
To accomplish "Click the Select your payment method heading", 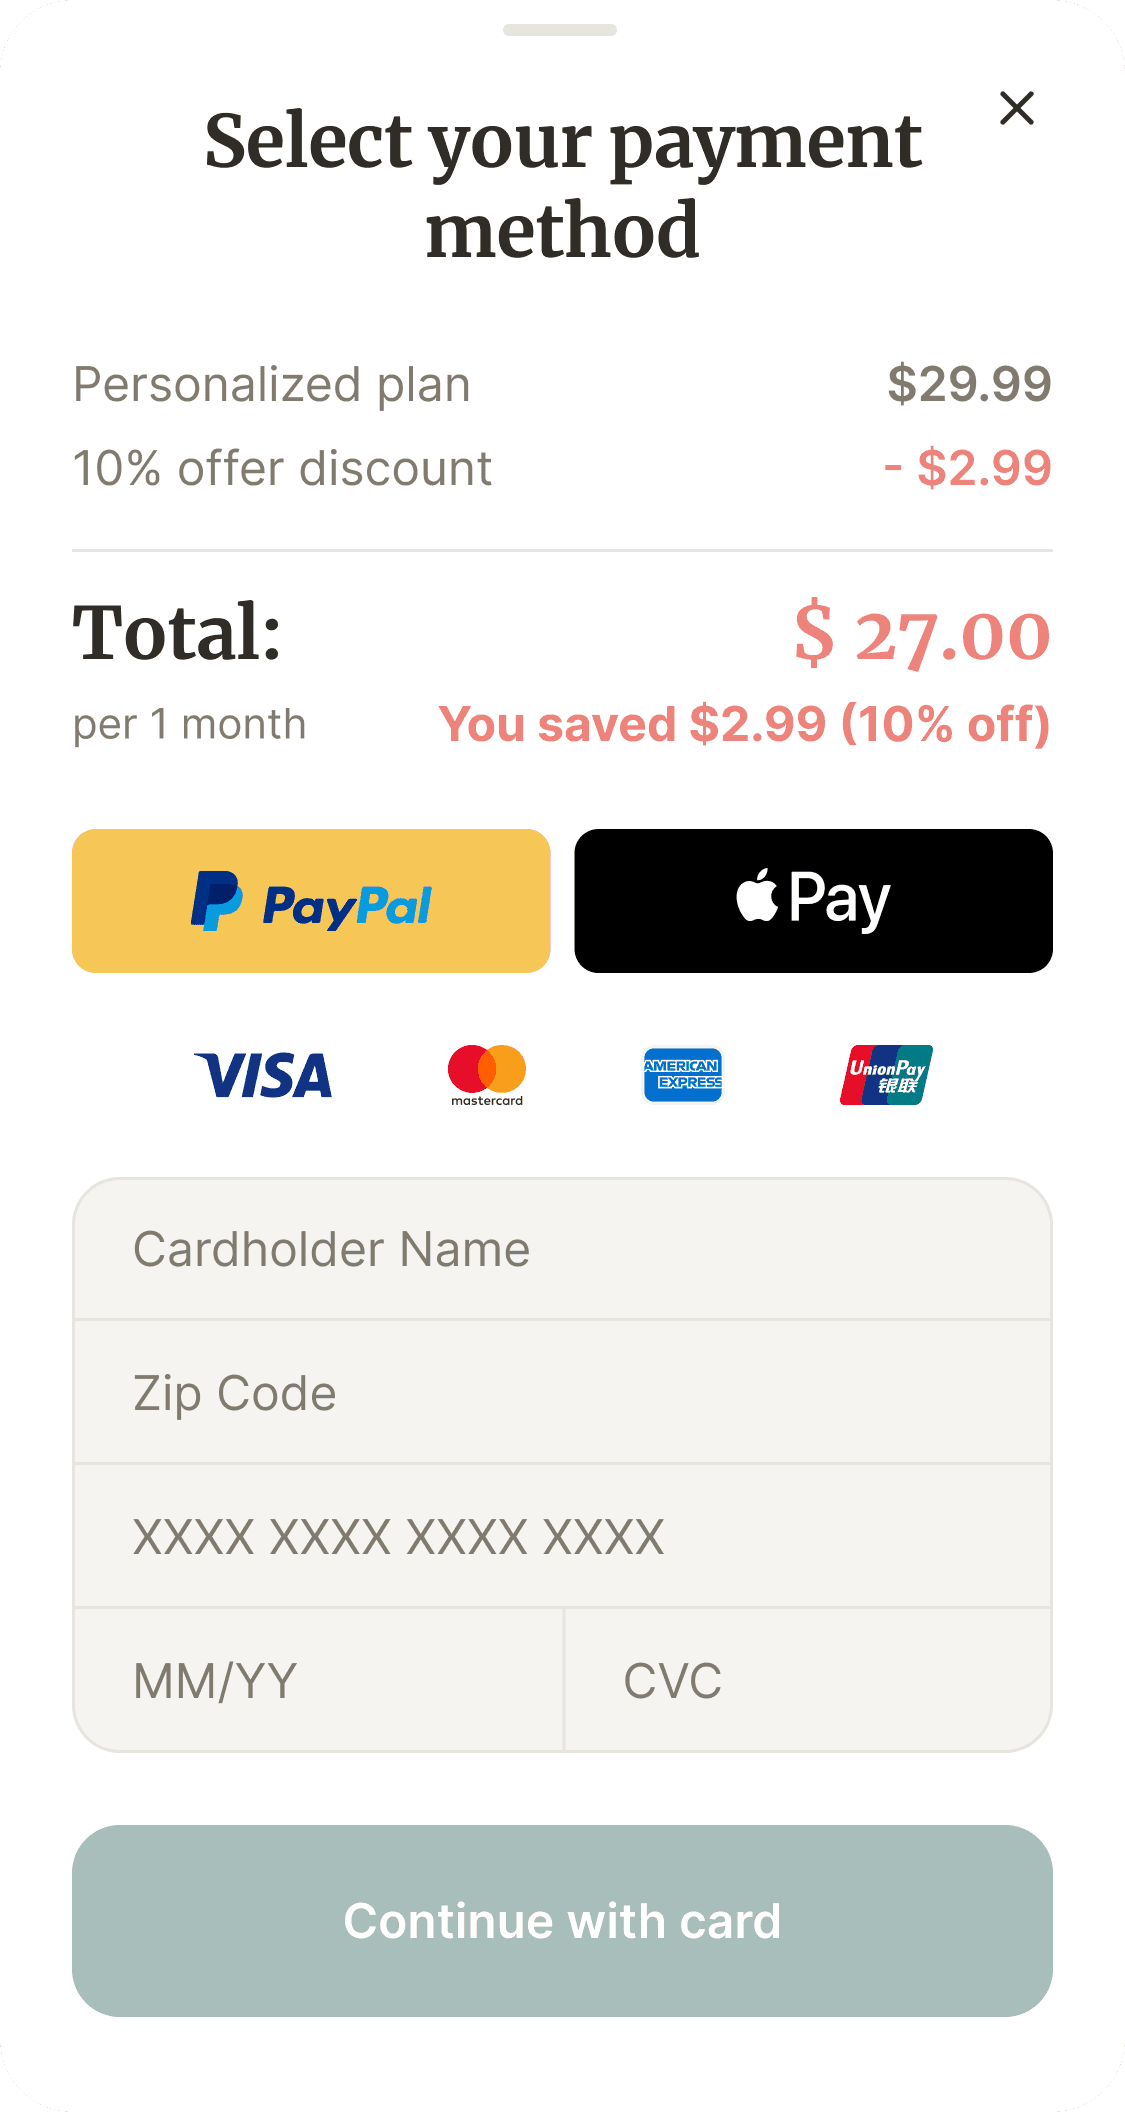I will [562, 186].
